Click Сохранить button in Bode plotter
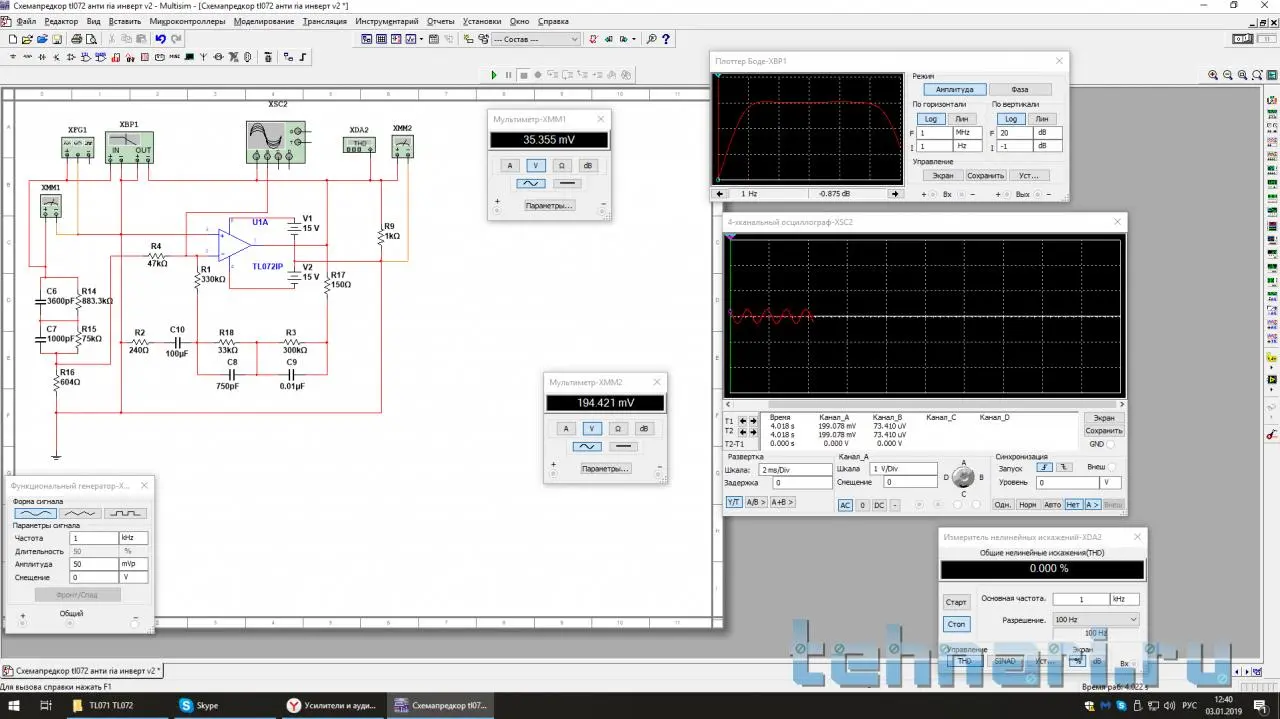 pyautogui.click(x=984, y=175)
